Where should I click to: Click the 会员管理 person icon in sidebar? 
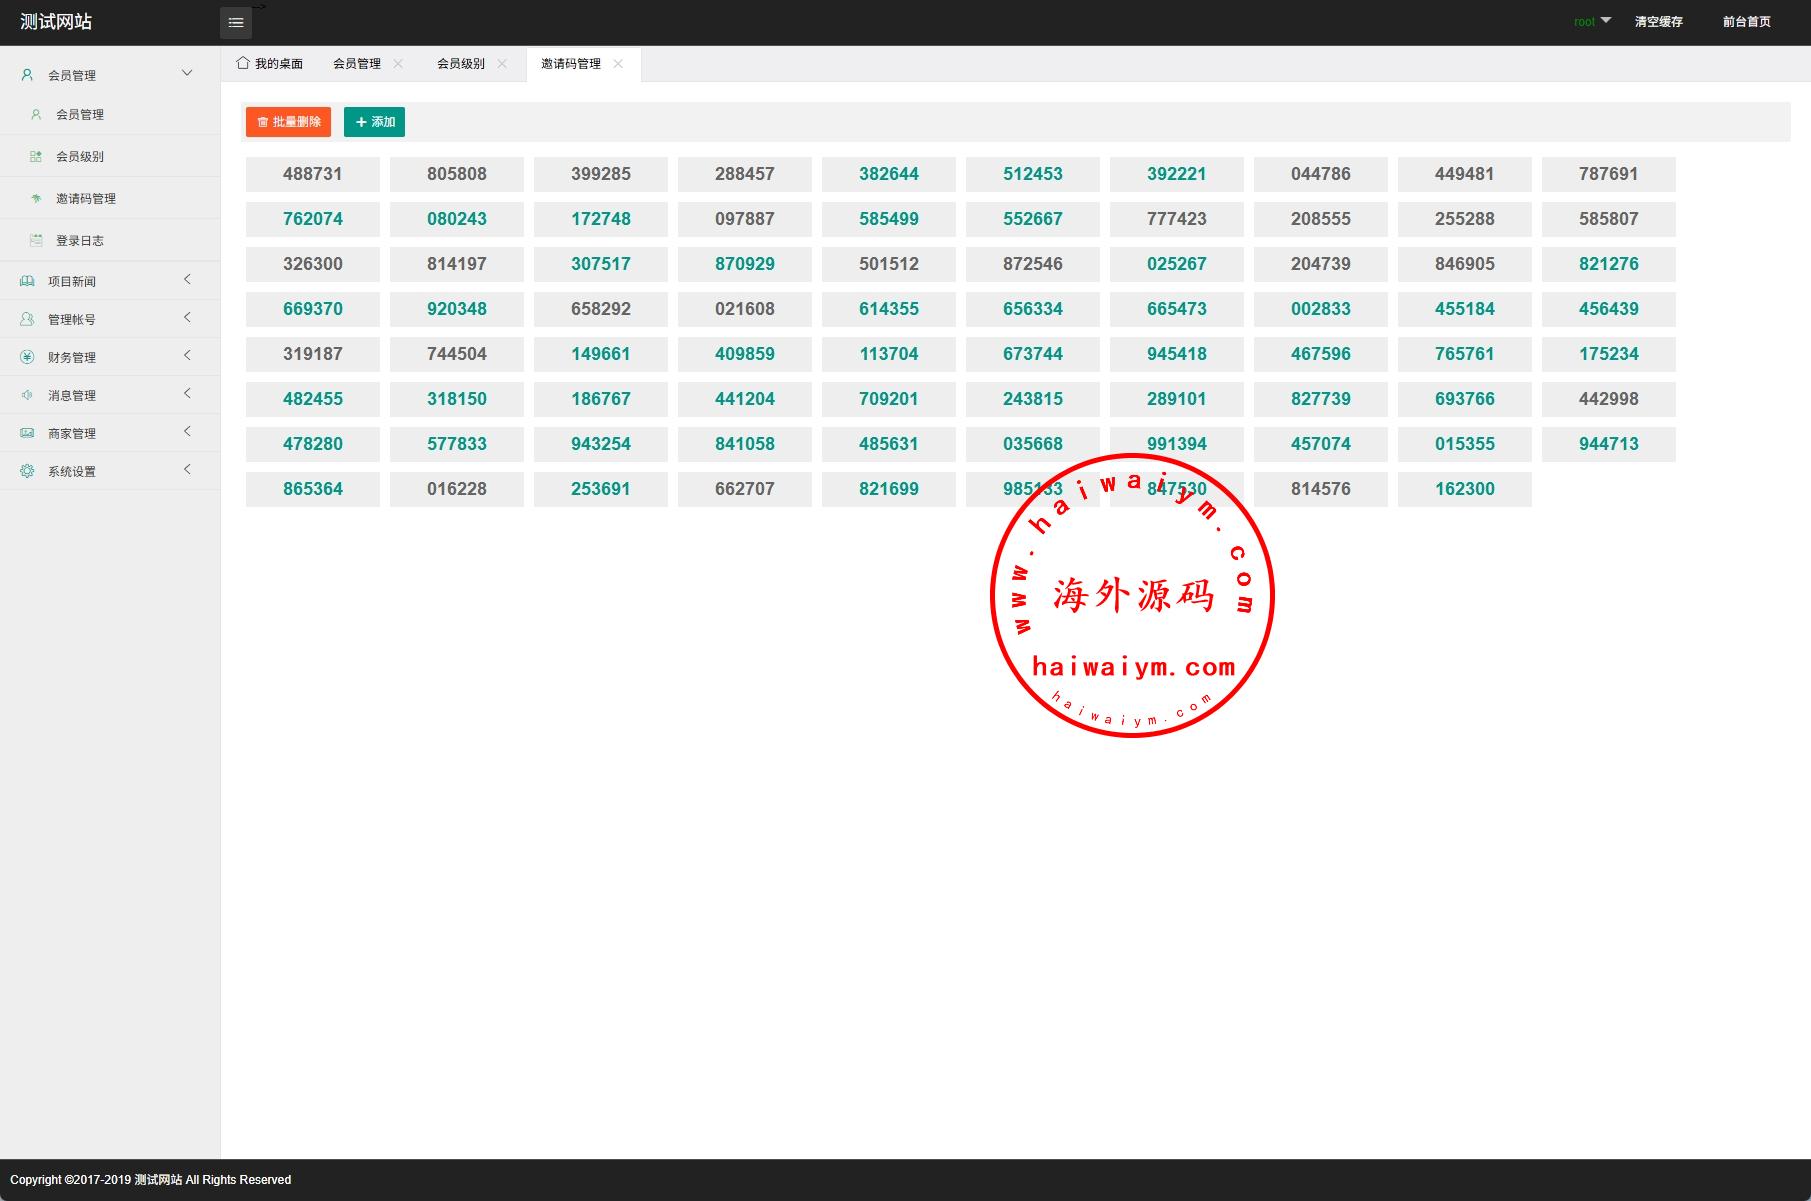tap(27, 75)
